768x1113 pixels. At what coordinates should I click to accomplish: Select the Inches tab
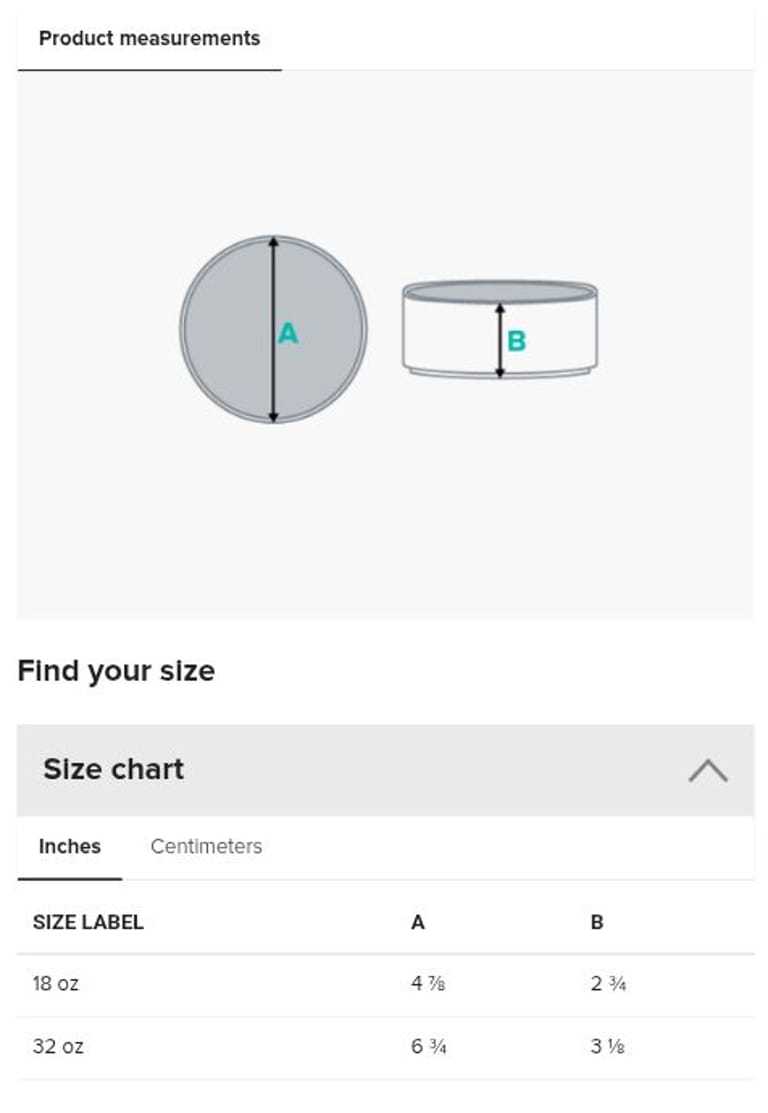tap(69, 846)
